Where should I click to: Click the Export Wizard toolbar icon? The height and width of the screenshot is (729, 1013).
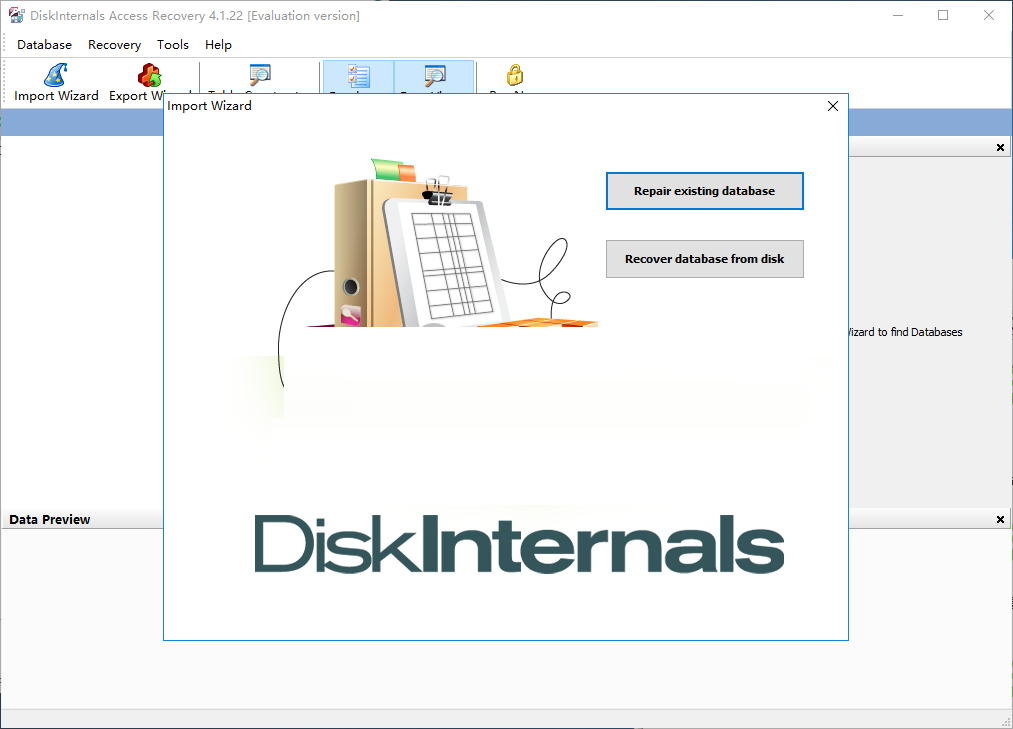pyautogui.click(x=150, y=76)
